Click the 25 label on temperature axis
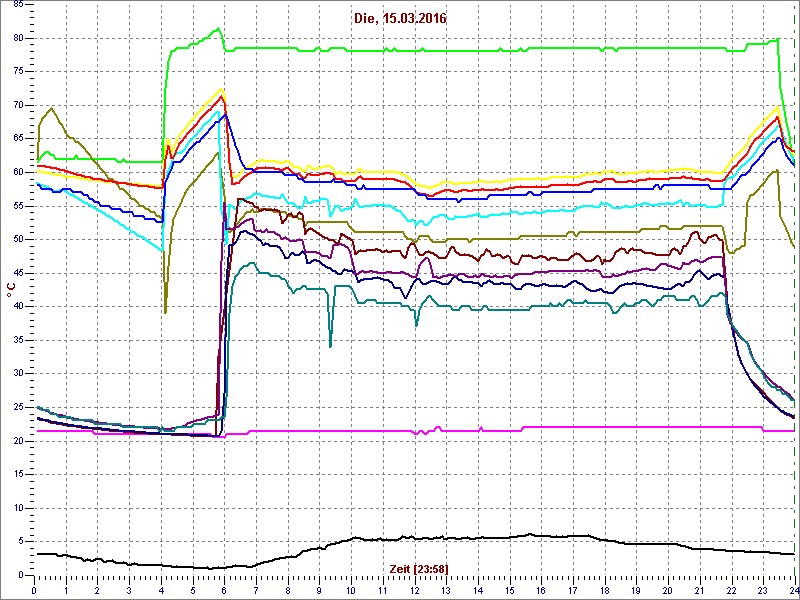The height and width of the screenshot is (600, 800). pos(17,408)
